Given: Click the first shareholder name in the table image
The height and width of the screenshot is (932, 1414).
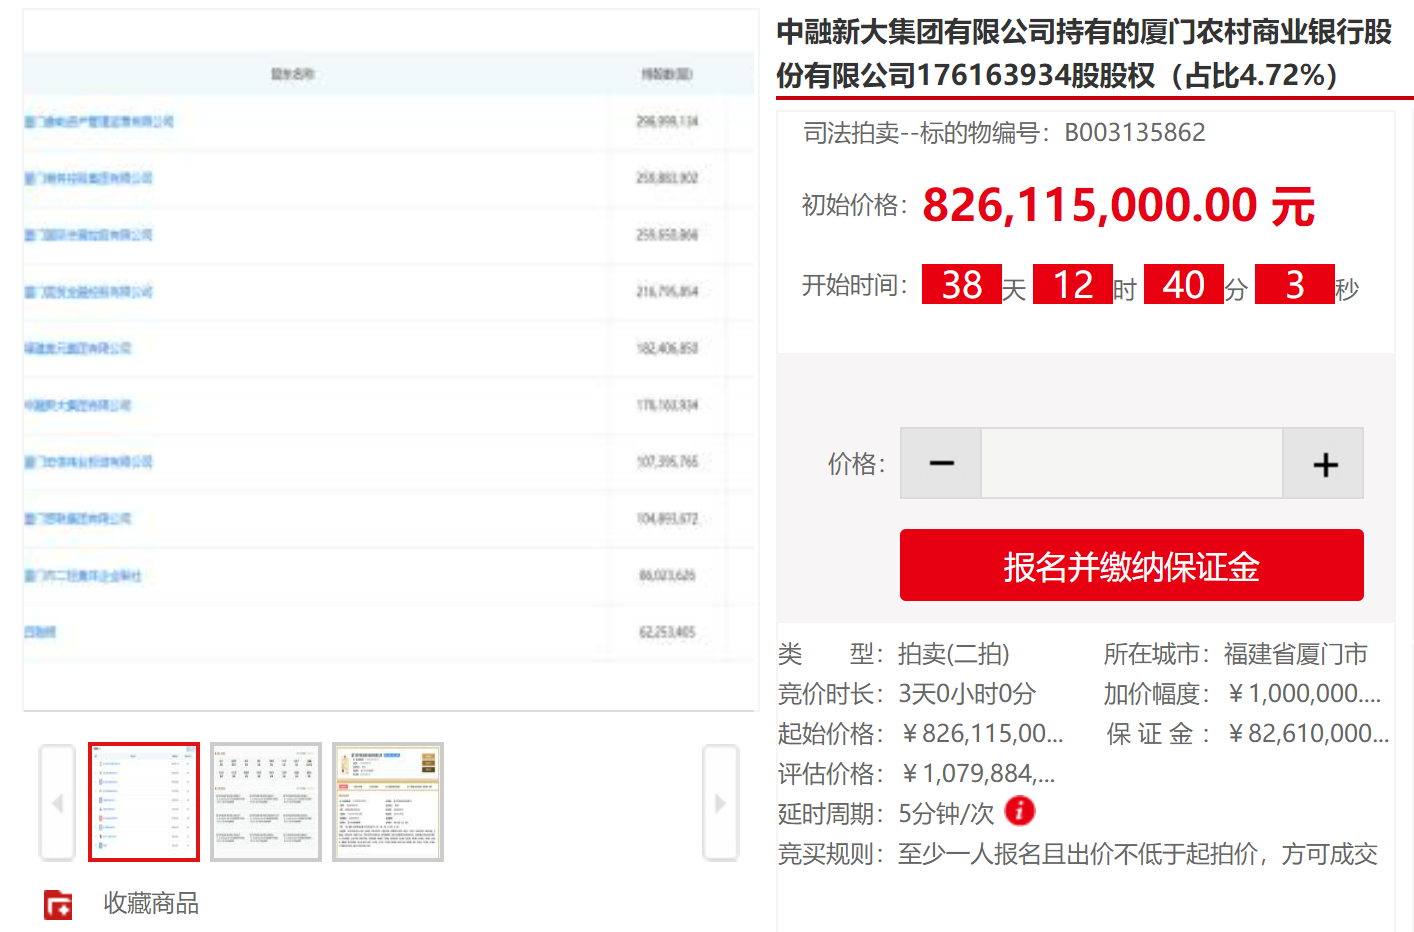Looking at the screenshot, I should click(99, 122).
